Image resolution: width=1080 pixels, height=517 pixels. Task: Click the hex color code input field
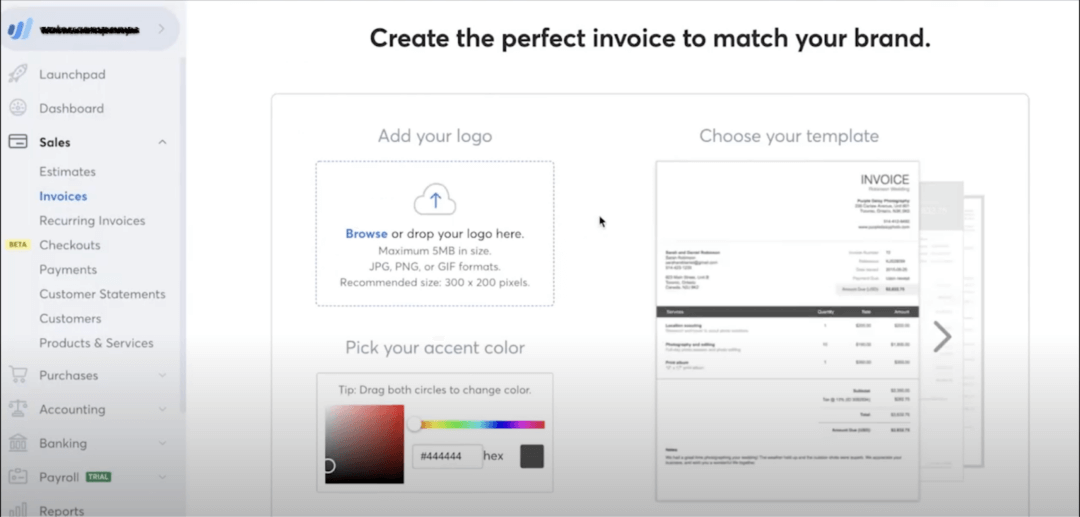point(447,457)
